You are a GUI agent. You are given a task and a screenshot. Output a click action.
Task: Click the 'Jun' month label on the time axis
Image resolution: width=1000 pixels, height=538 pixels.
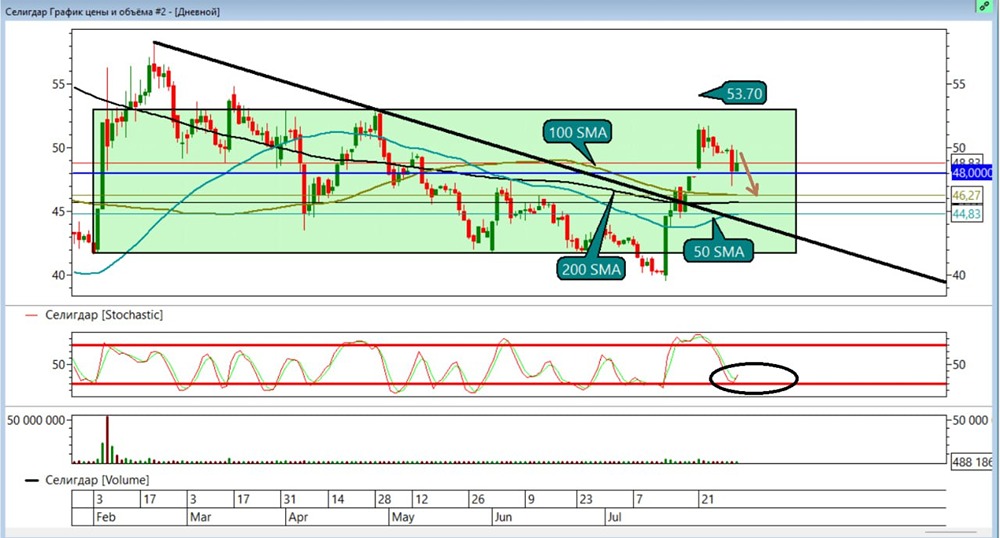[x=503, y=517]
